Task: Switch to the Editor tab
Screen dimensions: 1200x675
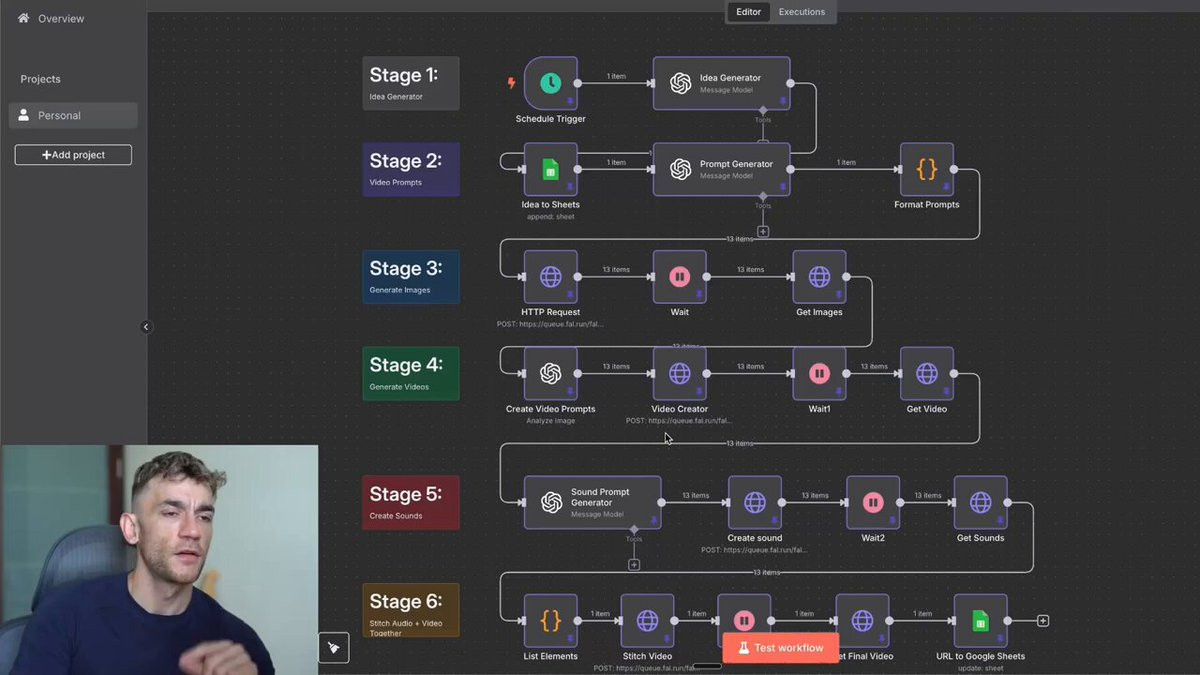Action: point(748,12)
